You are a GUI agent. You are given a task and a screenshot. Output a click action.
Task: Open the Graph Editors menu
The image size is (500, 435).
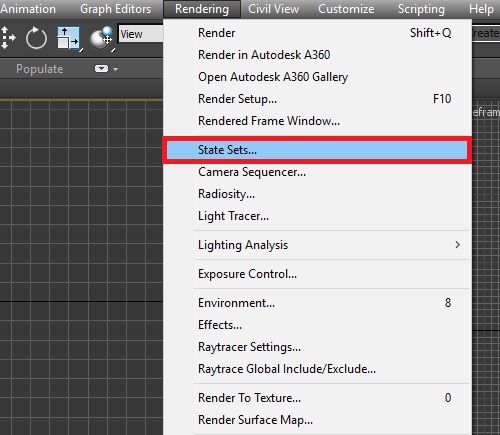[x=115, y=9]
